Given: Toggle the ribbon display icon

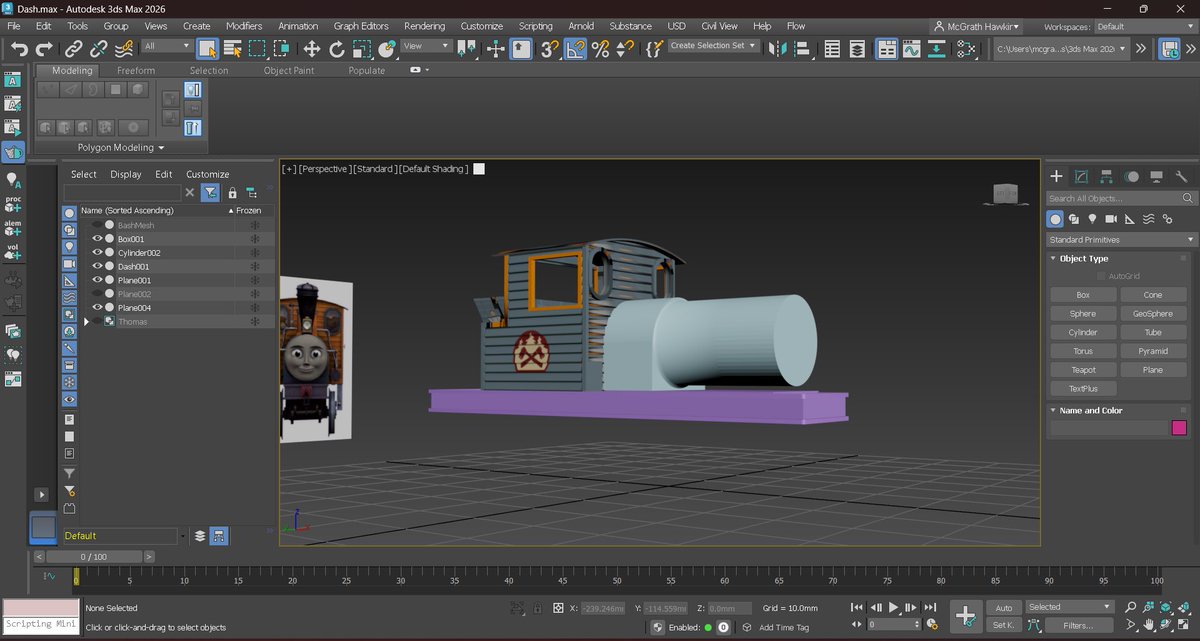Looking at the screenshot, I should (886, 48).
